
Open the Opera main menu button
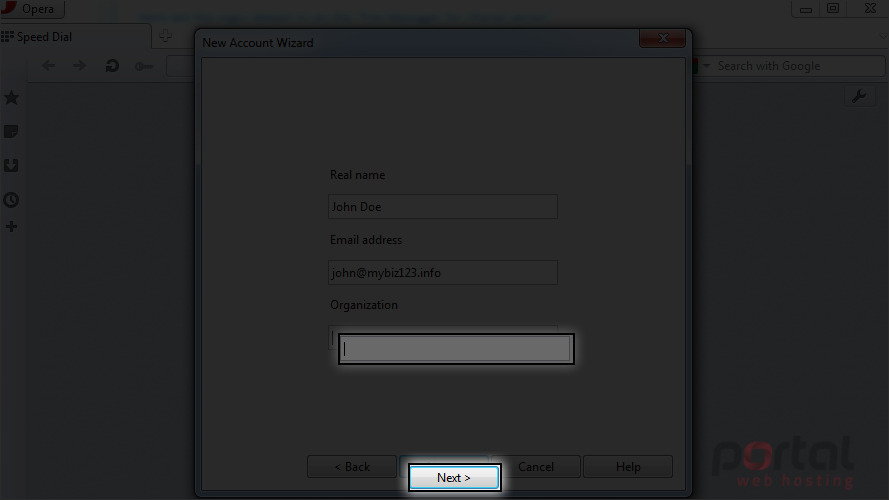pos(32,9)
